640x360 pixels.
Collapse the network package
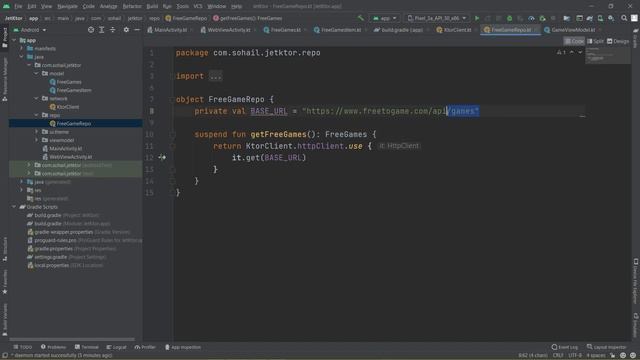37,98
